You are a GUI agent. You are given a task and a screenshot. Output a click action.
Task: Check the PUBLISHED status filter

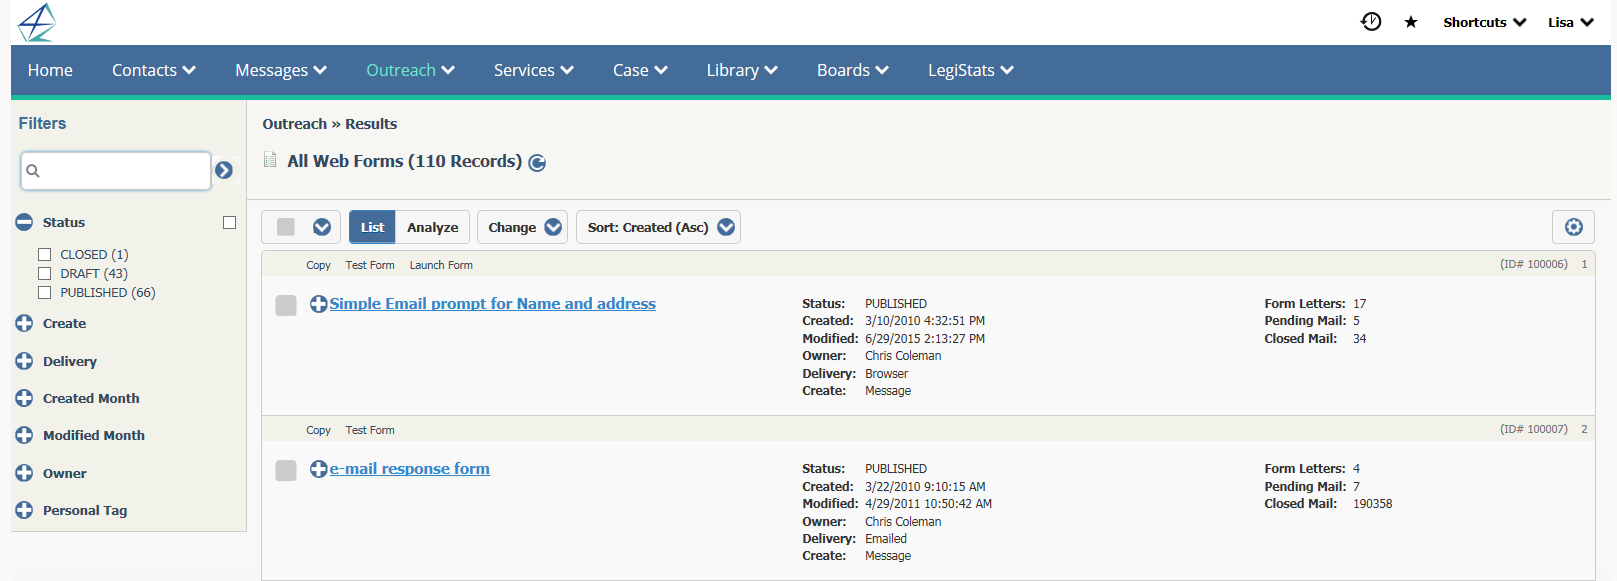44,292
